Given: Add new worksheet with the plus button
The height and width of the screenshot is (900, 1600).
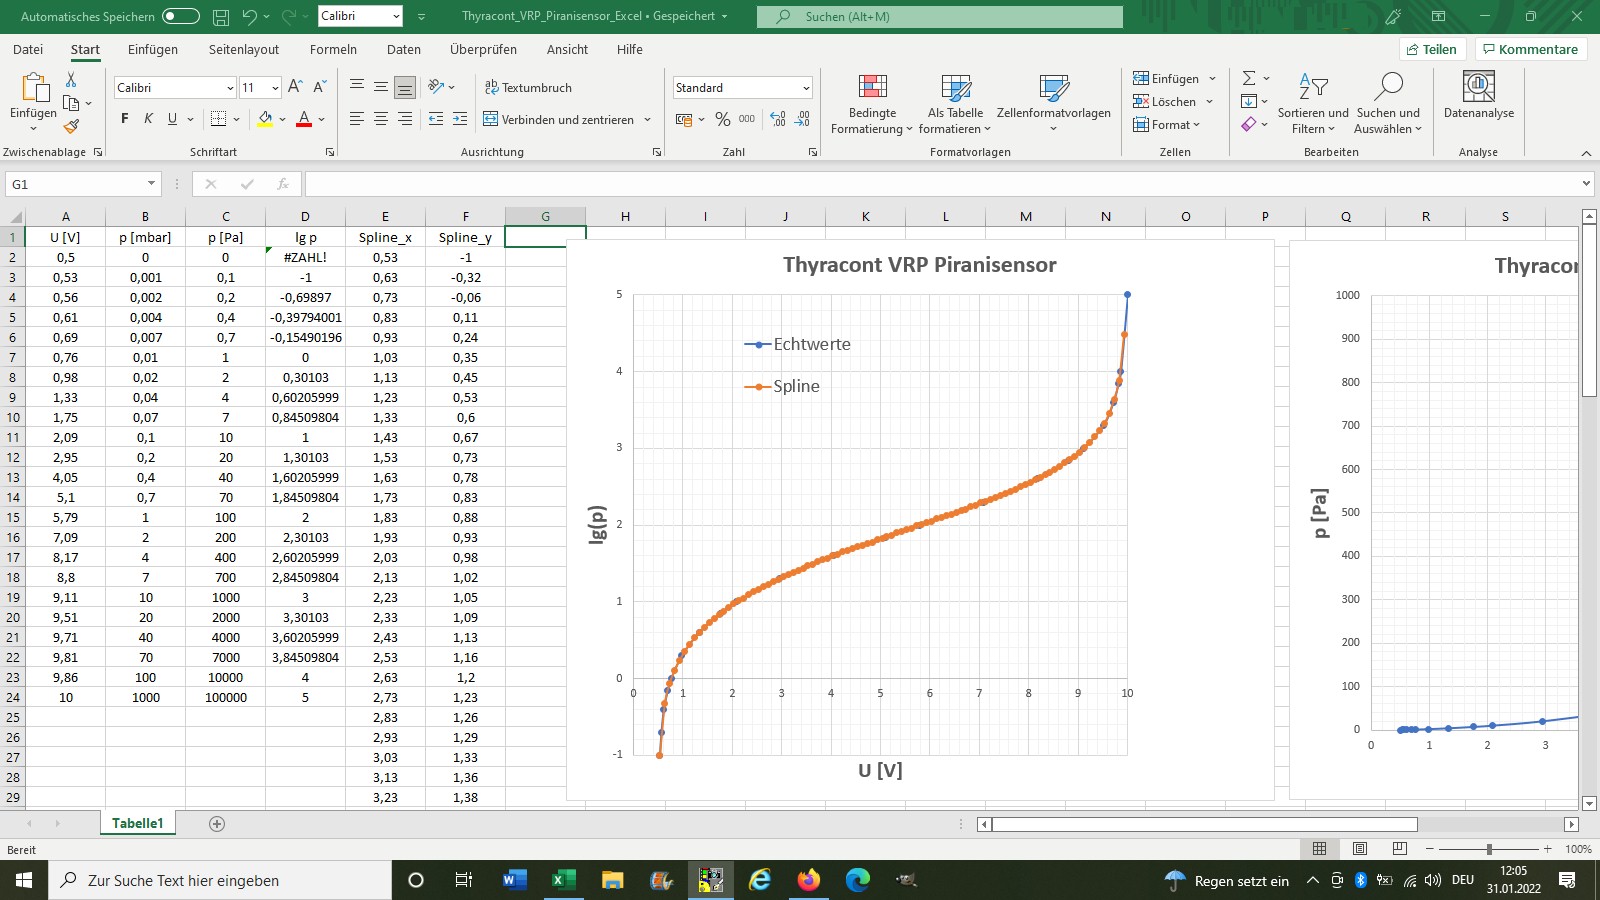Looking at the screenshot, I should pyautogui.click(x=216, y=822).
